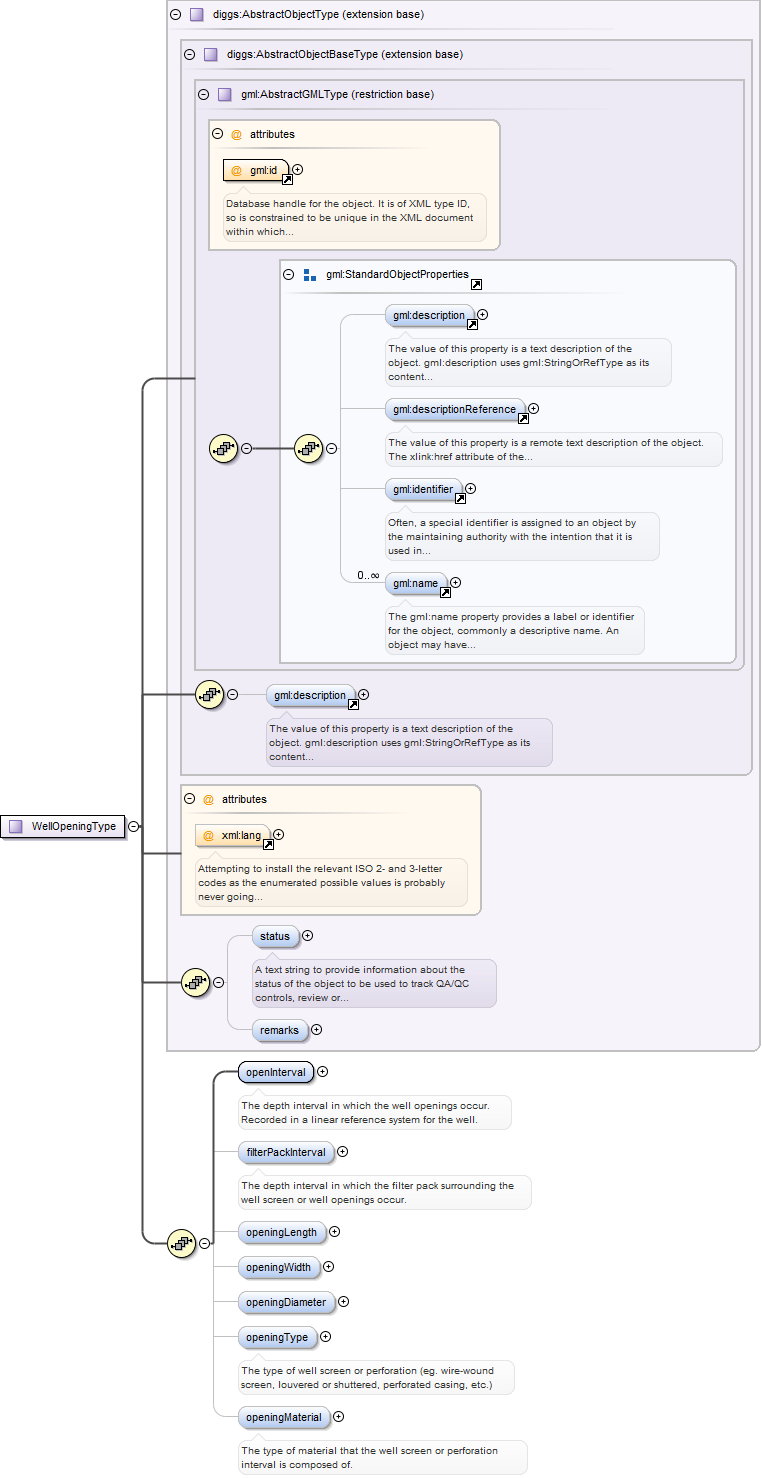
Task: Click the sequence icon beside status element
Action: point(195,982)
